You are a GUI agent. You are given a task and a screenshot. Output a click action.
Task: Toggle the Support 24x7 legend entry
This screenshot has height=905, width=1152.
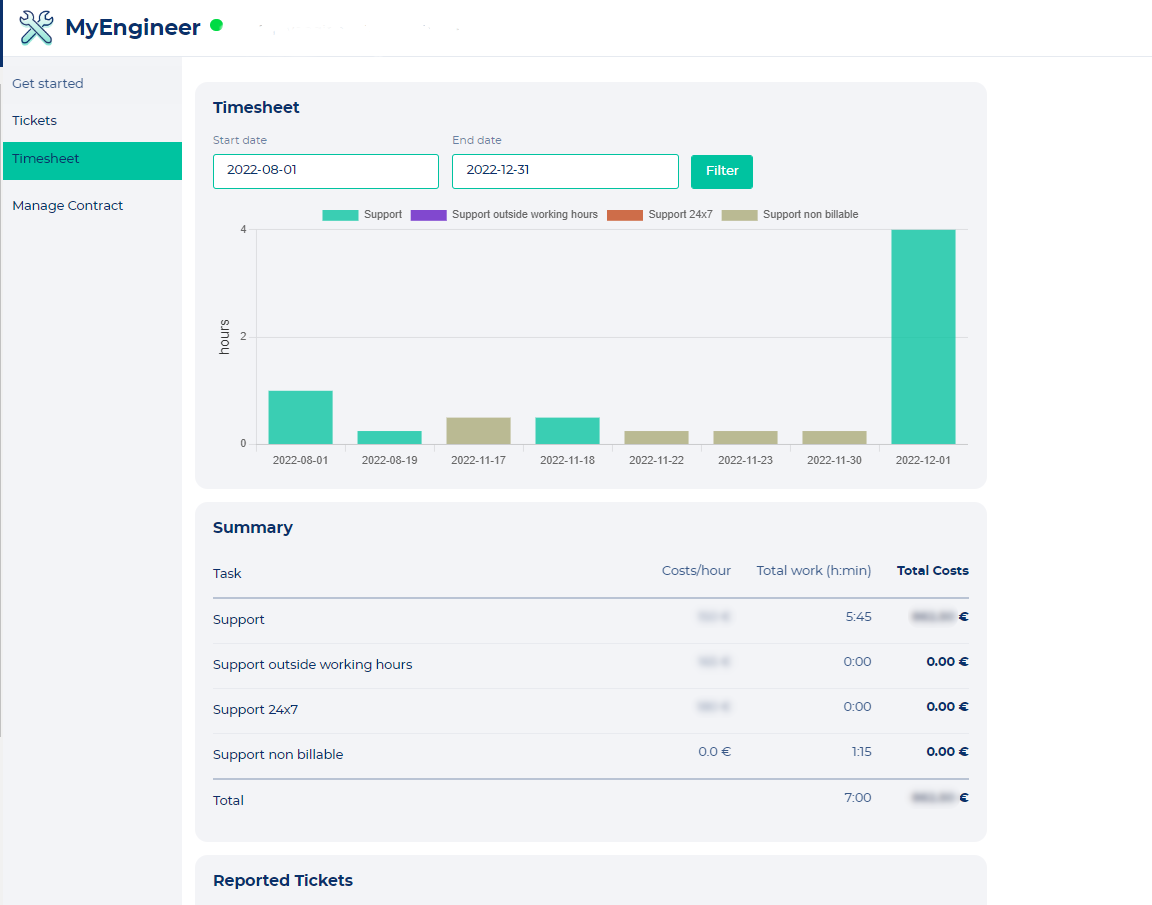(x=671, y=214)
